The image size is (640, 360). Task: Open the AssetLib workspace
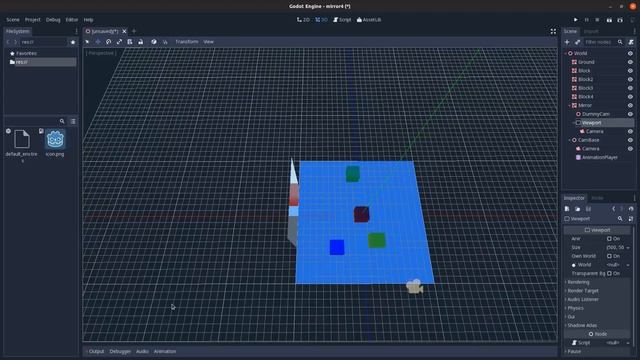click(369, 20)
